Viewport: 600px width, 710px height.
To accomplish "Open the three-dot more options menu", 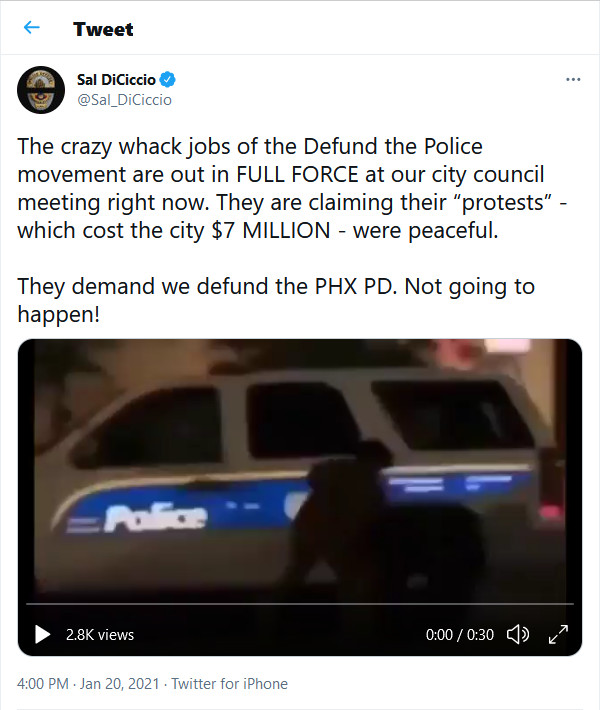I will click(x=573, y=80).
